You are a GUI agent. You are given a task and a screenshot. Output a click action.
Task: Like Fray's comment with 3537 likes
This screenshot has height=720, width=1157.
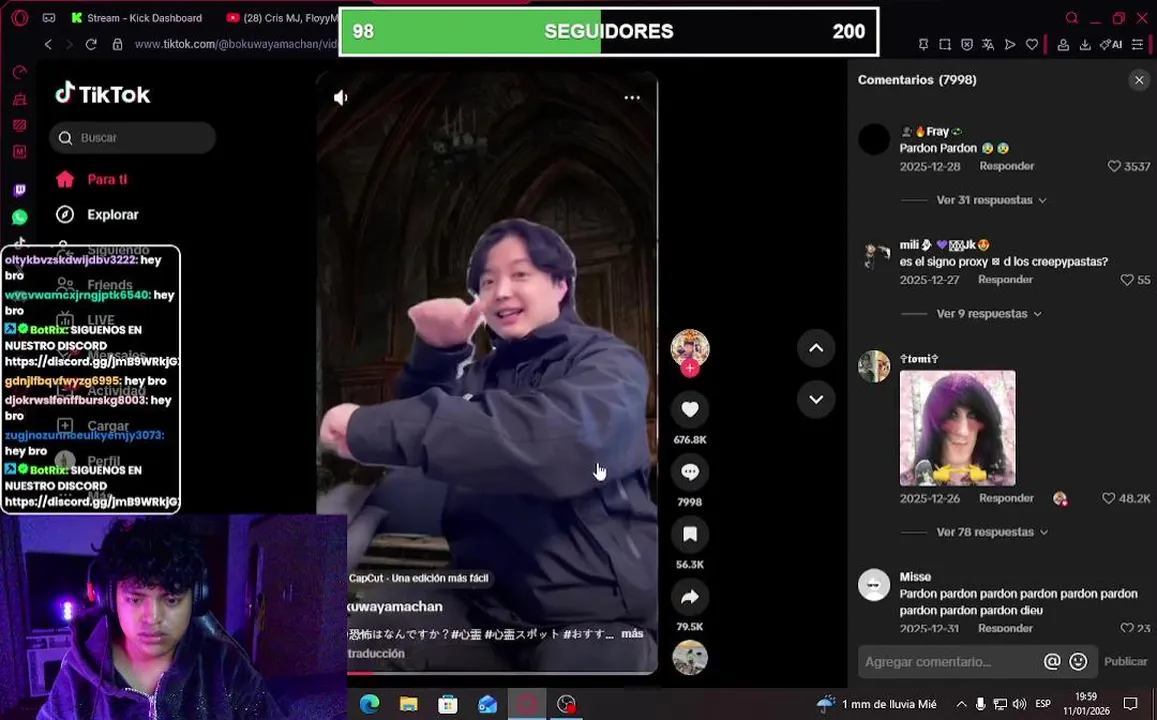(x=1114, y=167)
